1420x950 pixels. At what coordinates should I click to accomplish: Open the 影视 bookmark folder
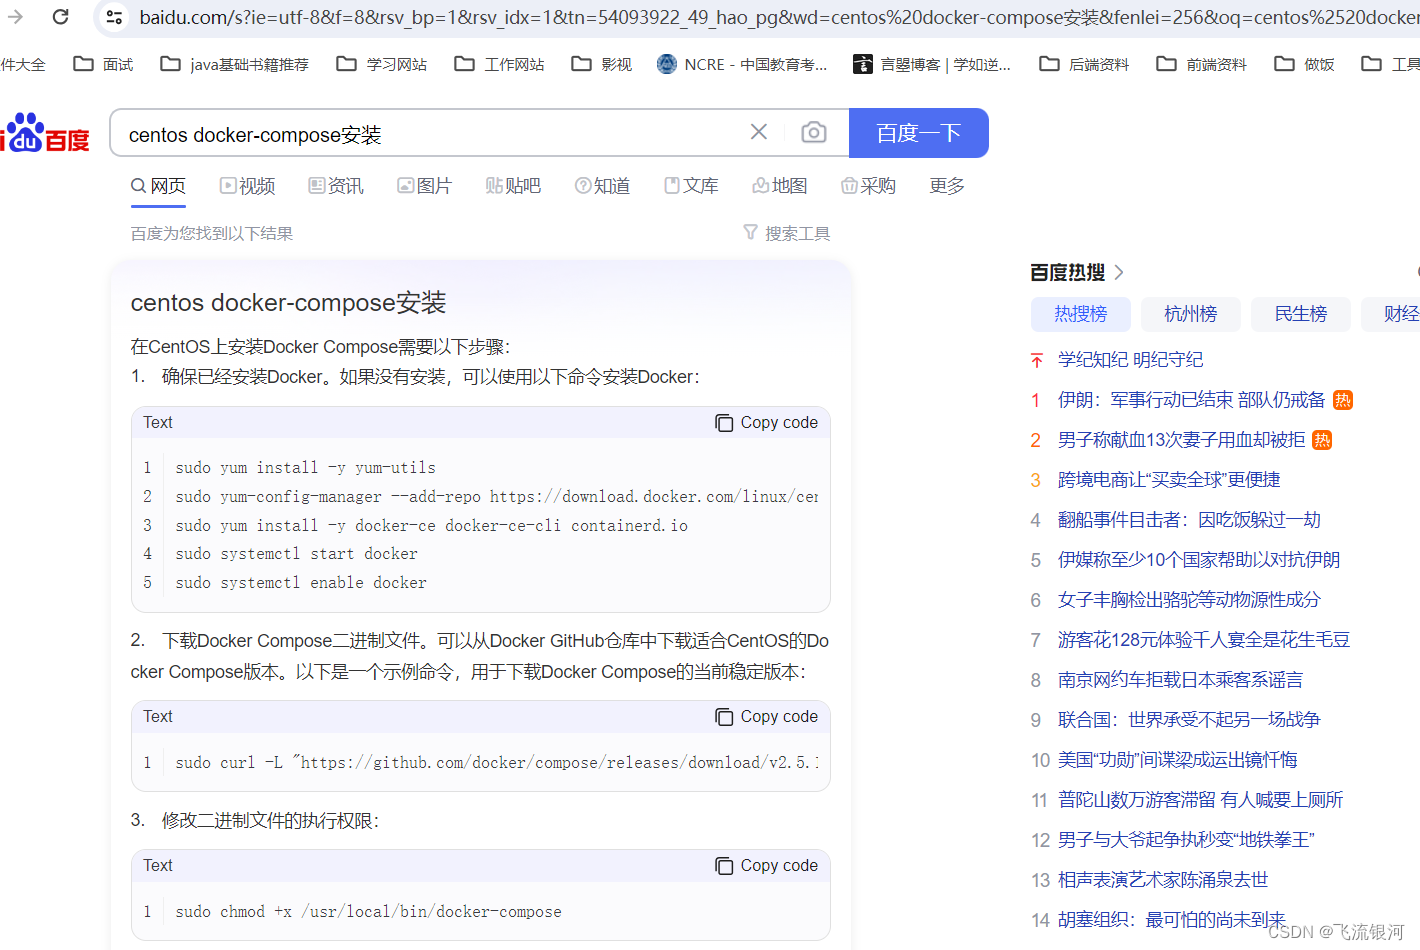pyautogui.click(x=602, y=64)
